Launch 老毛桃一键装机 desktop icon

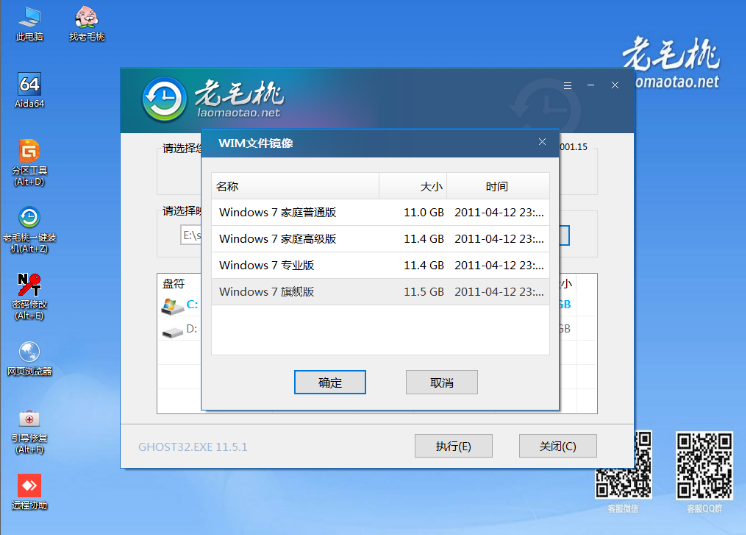pos(29,230)
